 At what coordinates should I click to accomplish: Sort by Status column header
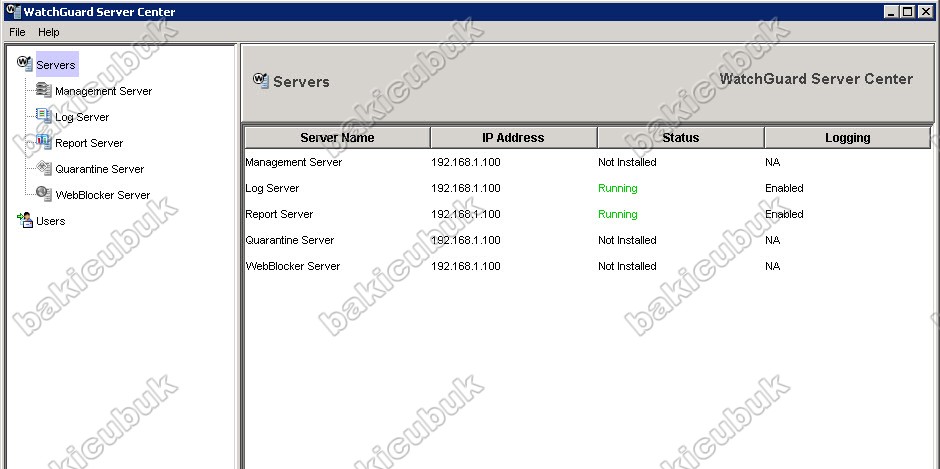tap(680, 137)
